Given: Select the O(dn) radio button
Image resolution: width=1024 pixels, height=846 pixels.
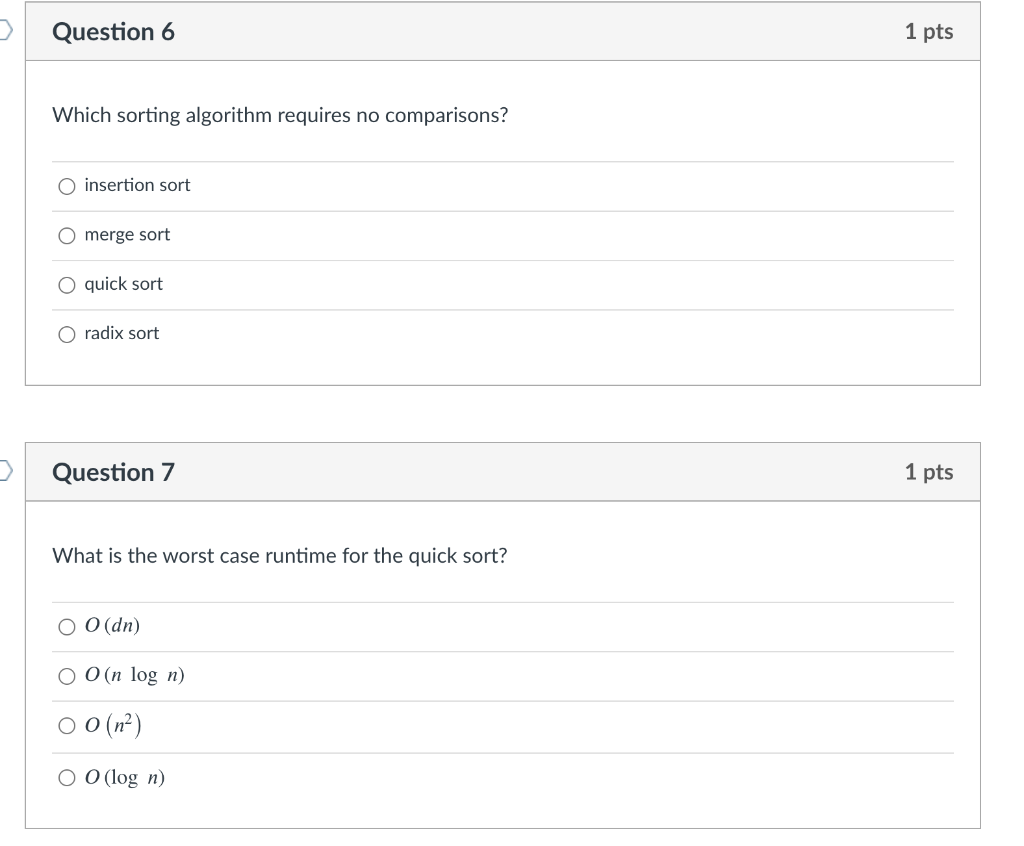Looking at the screenshot, I should 67,627.
